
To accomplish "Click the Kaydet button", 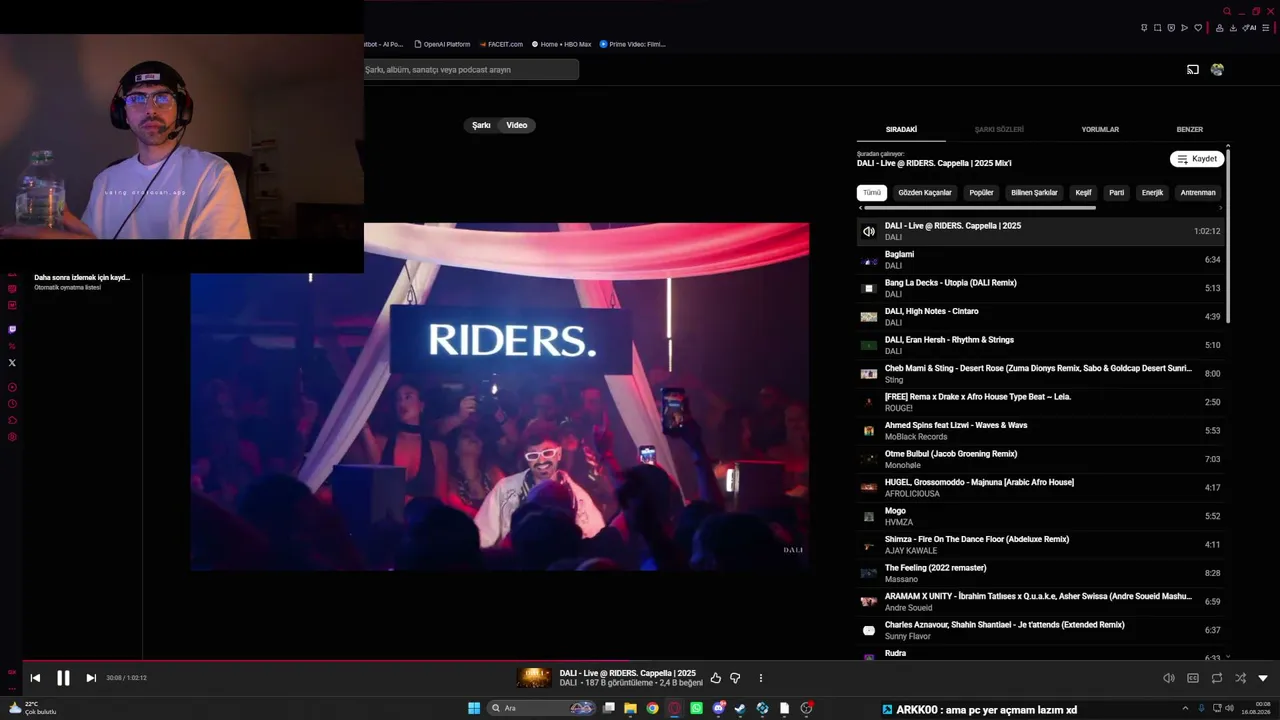I will pyautogui.click(x=1197, y=159).
